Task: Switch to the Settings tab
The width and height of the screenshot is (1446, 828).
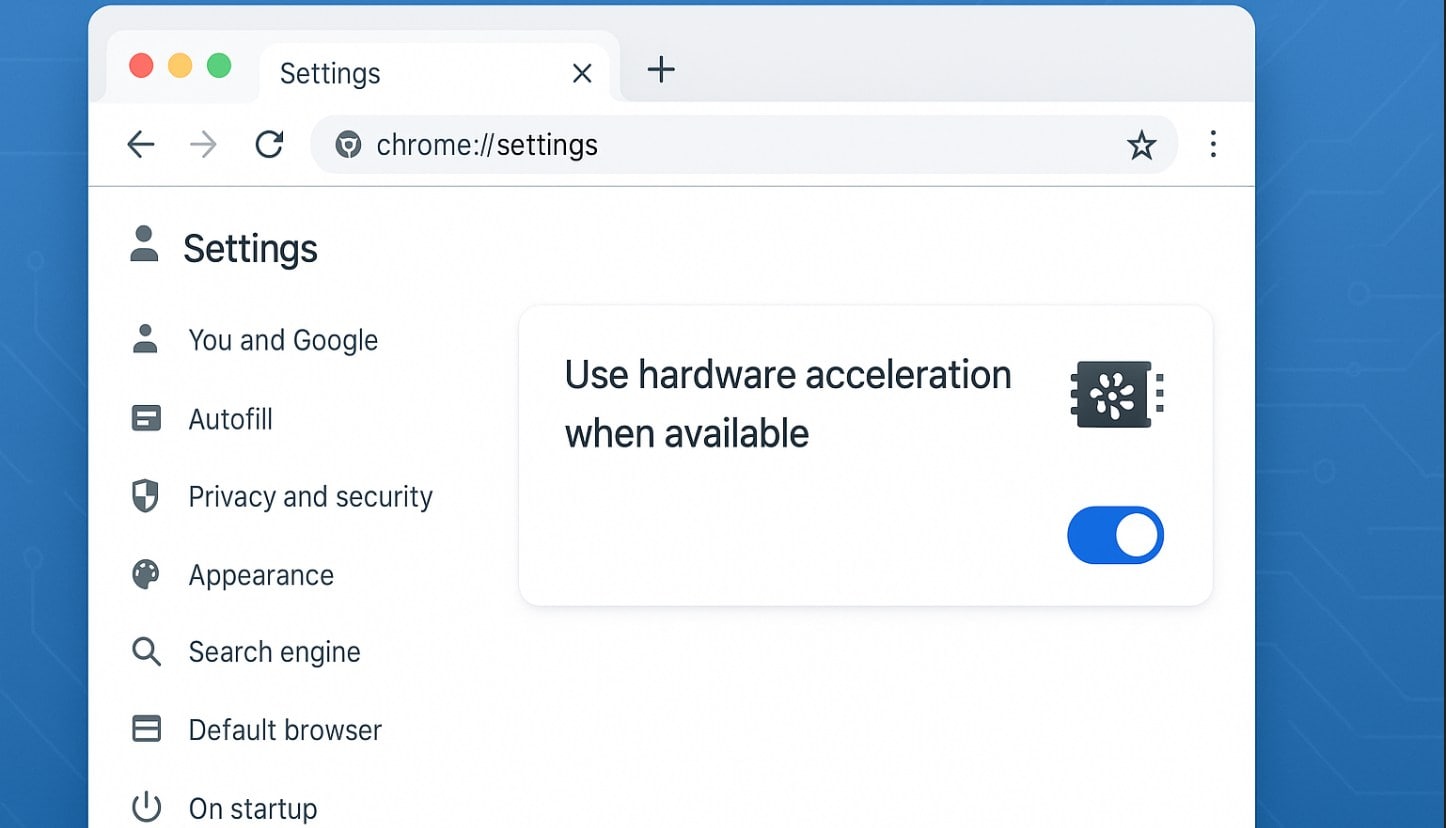Action: [x=330, y=72]
